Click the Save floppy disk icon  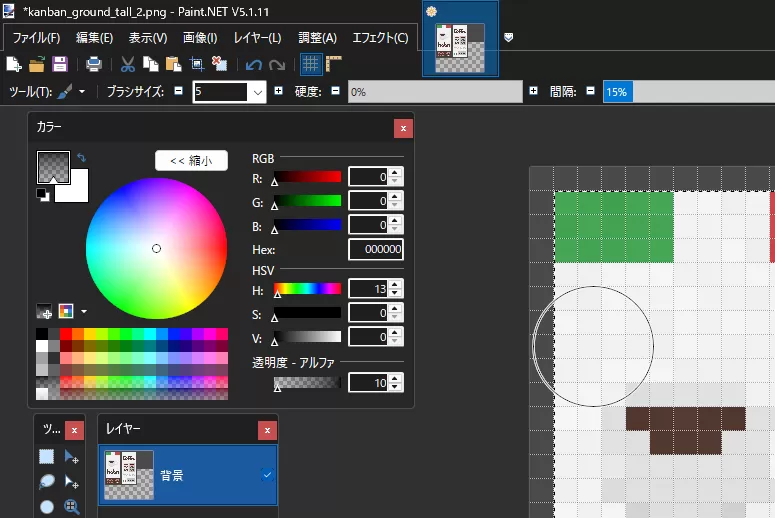[x=59, y=64]
